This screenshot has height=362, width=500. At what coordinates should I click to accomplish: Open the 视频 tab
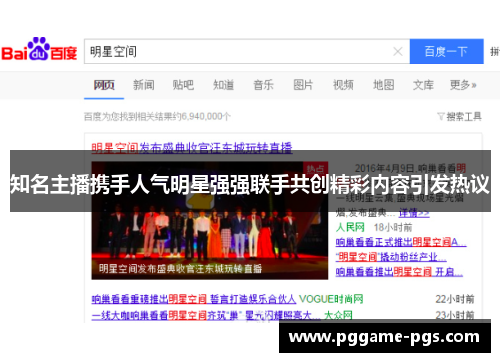click(343, 85)
